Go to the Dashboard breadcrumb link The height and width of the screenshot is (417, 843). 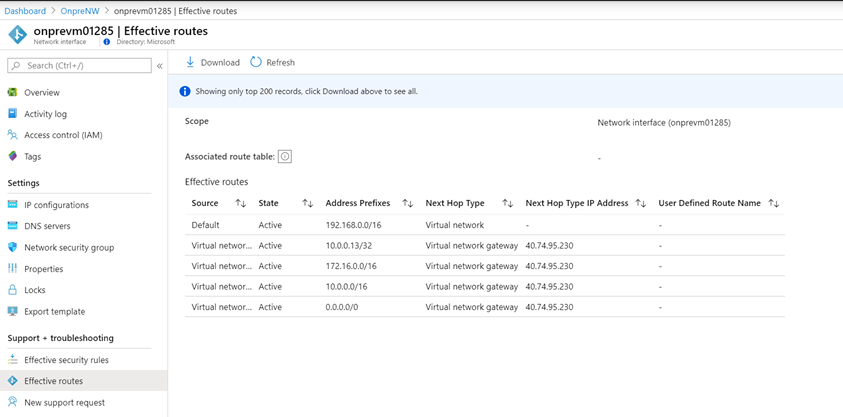pos(25,11)
